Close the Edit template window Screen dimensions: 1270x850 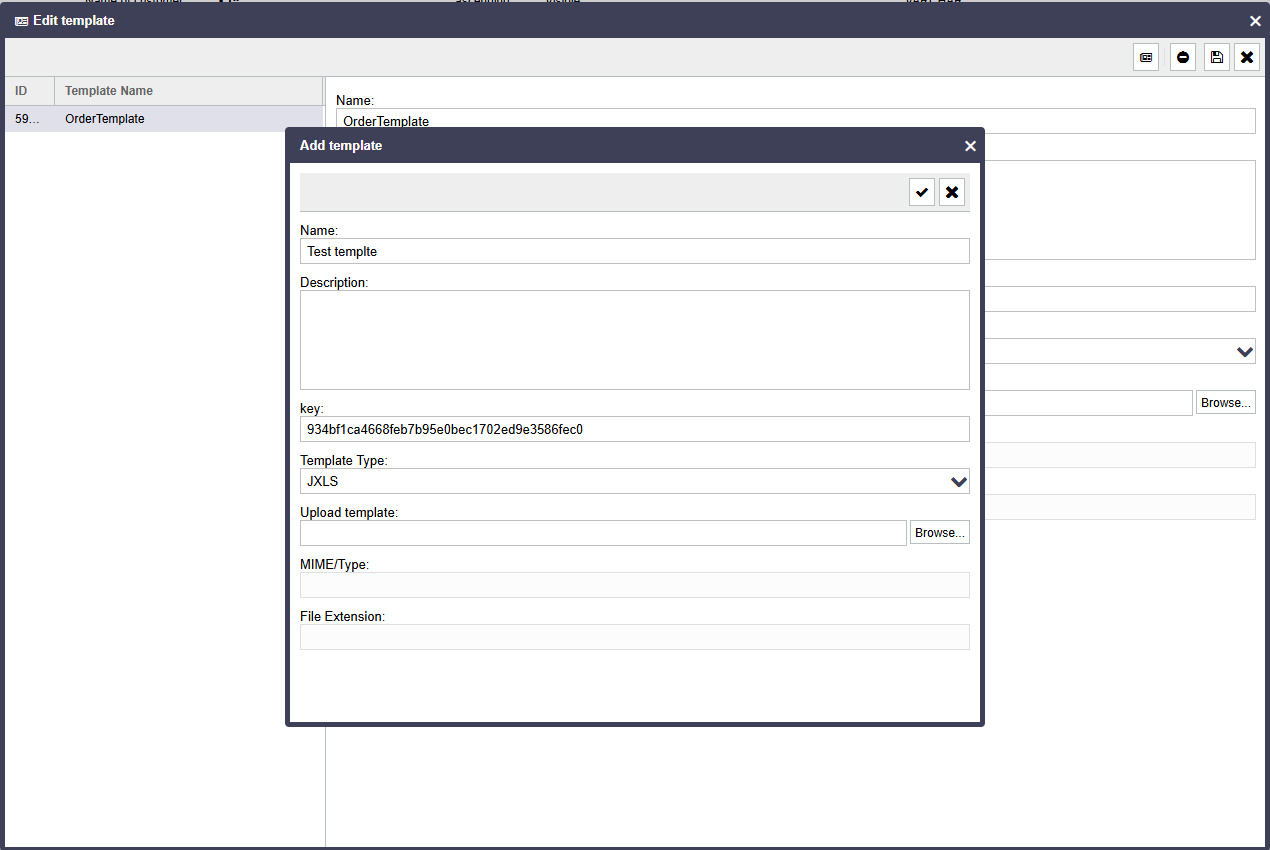coord(1255,21)
